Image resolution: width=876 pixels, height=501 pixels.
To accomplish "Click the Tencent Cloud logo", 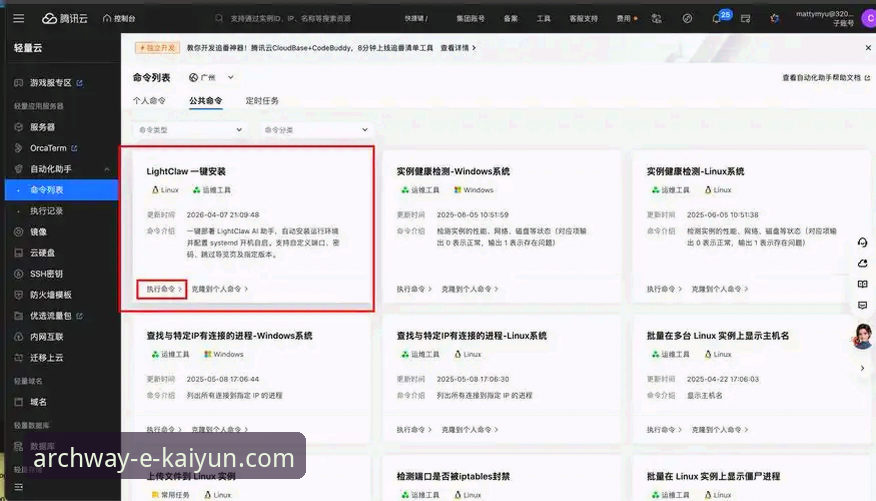I will [65, 18].
